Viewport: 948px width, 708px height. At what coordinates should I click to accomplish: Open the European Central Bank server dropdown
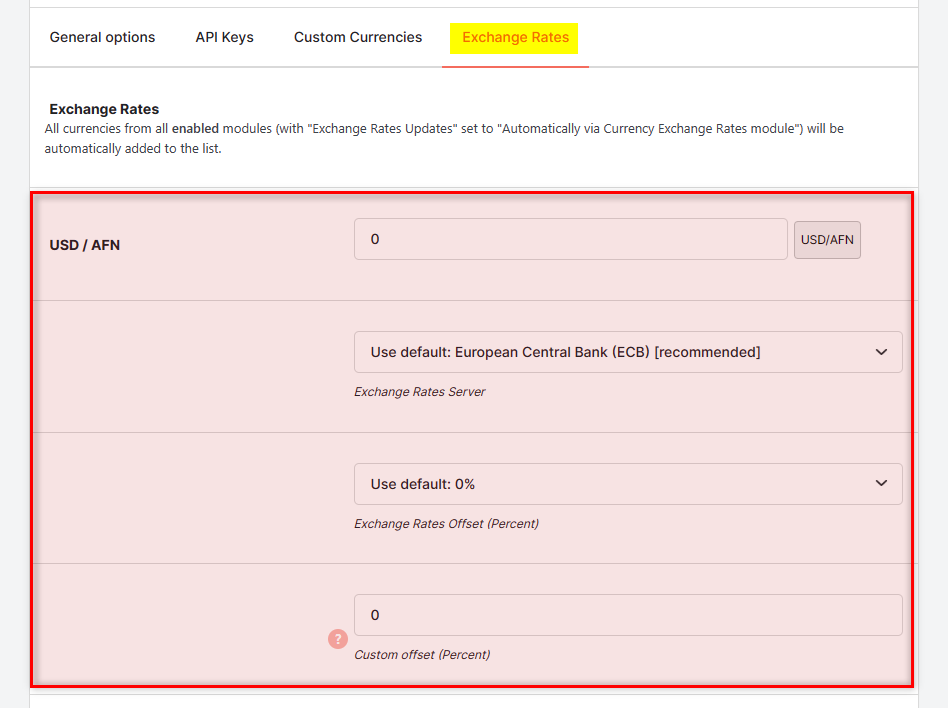click(x=628, y=352)
